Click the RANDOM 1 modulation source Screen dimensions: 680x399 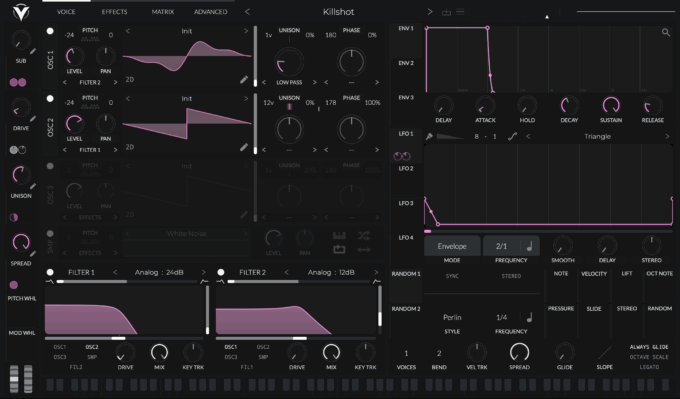406,274
